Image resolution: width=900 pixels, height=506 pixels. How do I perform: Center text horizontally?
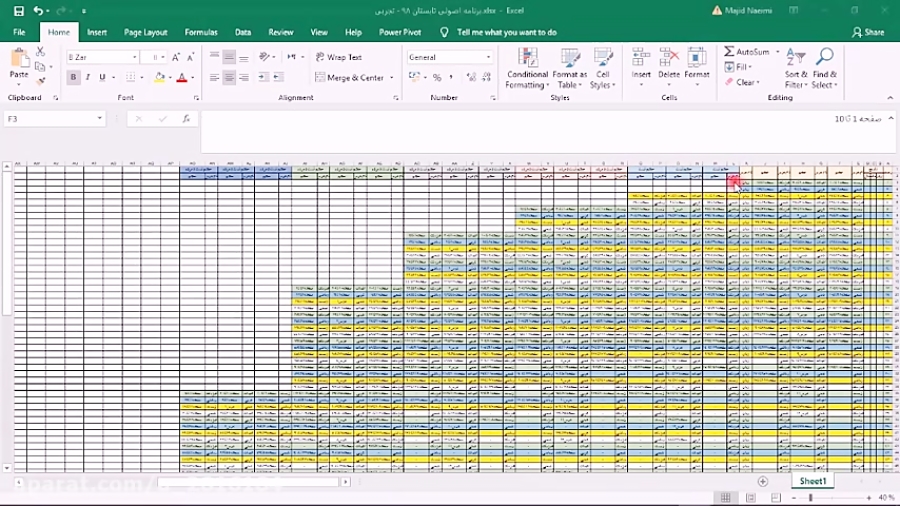(x=229, y=77)
